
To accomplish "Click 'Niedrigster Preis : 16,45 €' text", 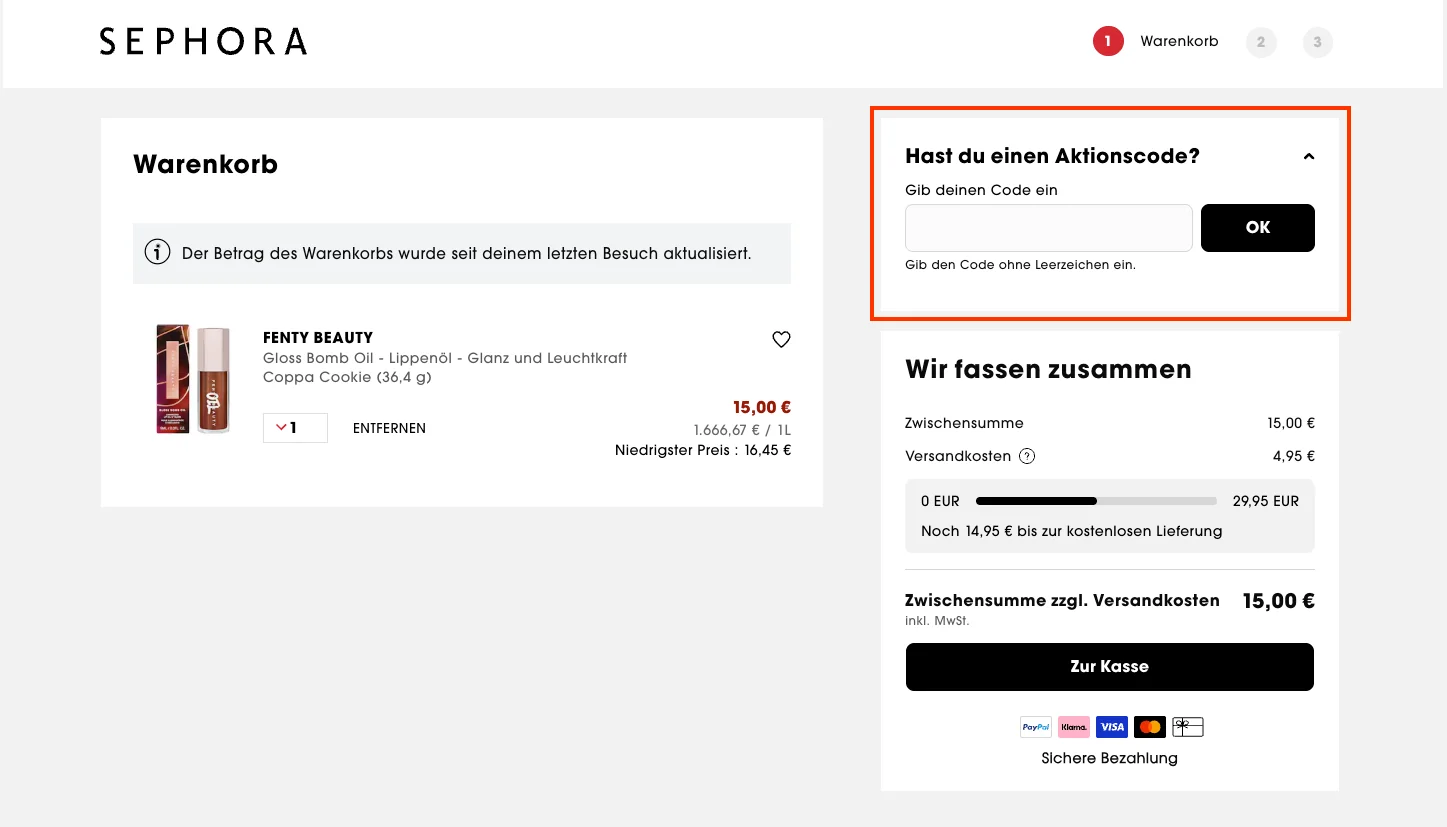I will 703,450.
